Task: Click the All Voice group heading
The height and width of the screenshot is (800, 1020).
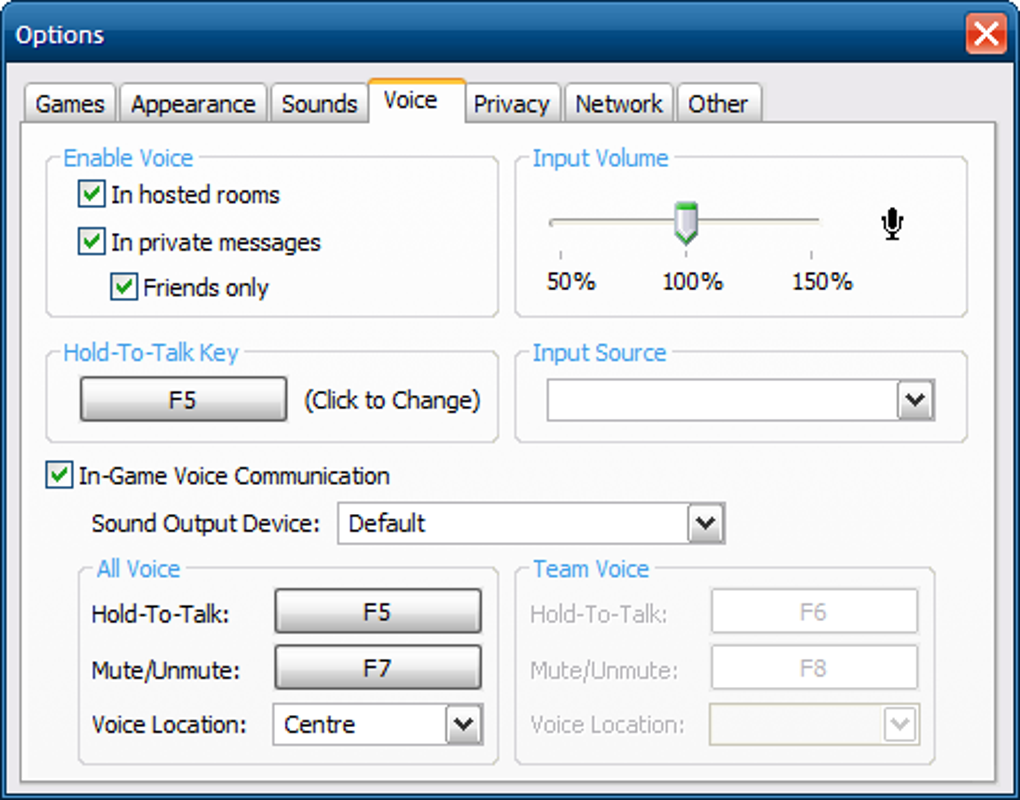Action: (139, 568)
